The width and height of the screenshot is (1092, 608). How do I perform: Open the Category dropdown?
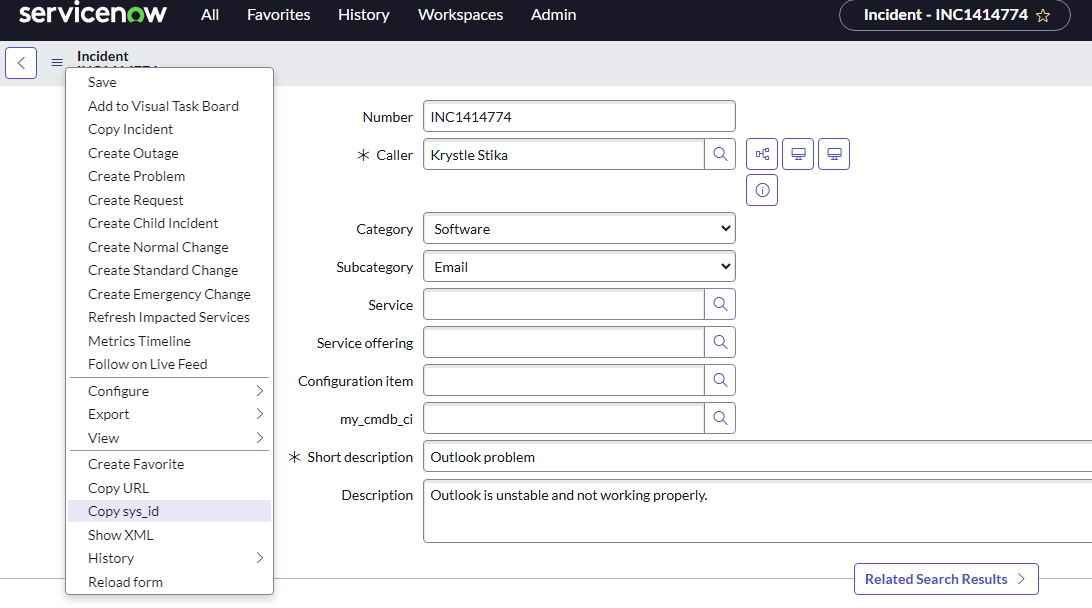click(x=579, y=229)
